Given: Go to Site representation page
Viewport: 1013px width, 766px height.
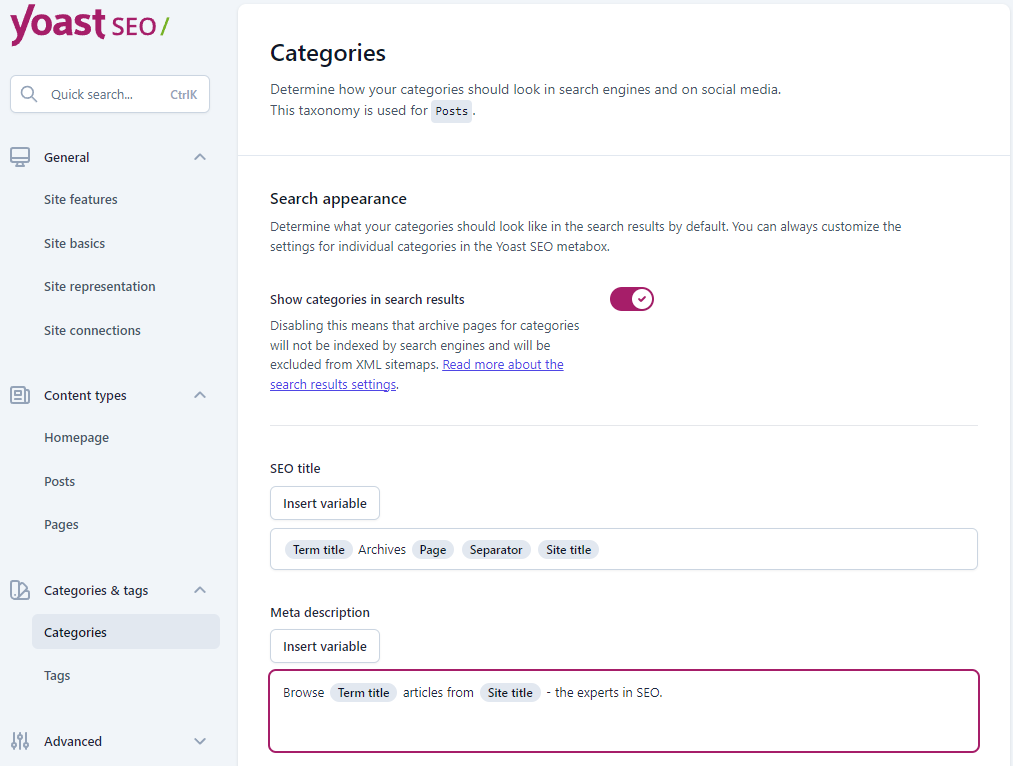Looking at the screenshot, I should (100, 287).
